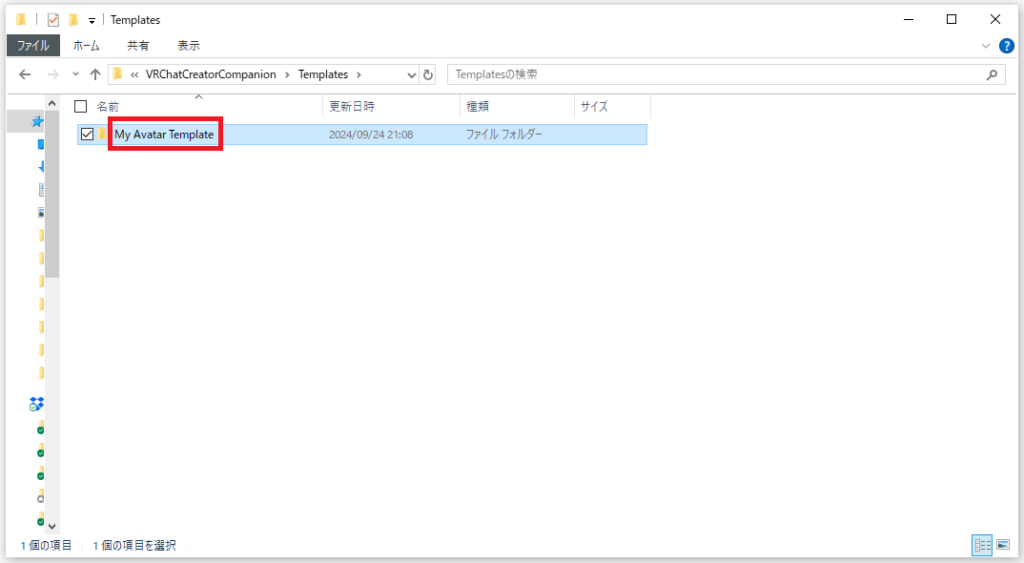
Task: Click Properties icon in quick access toolbar
Action: [53, 20]
